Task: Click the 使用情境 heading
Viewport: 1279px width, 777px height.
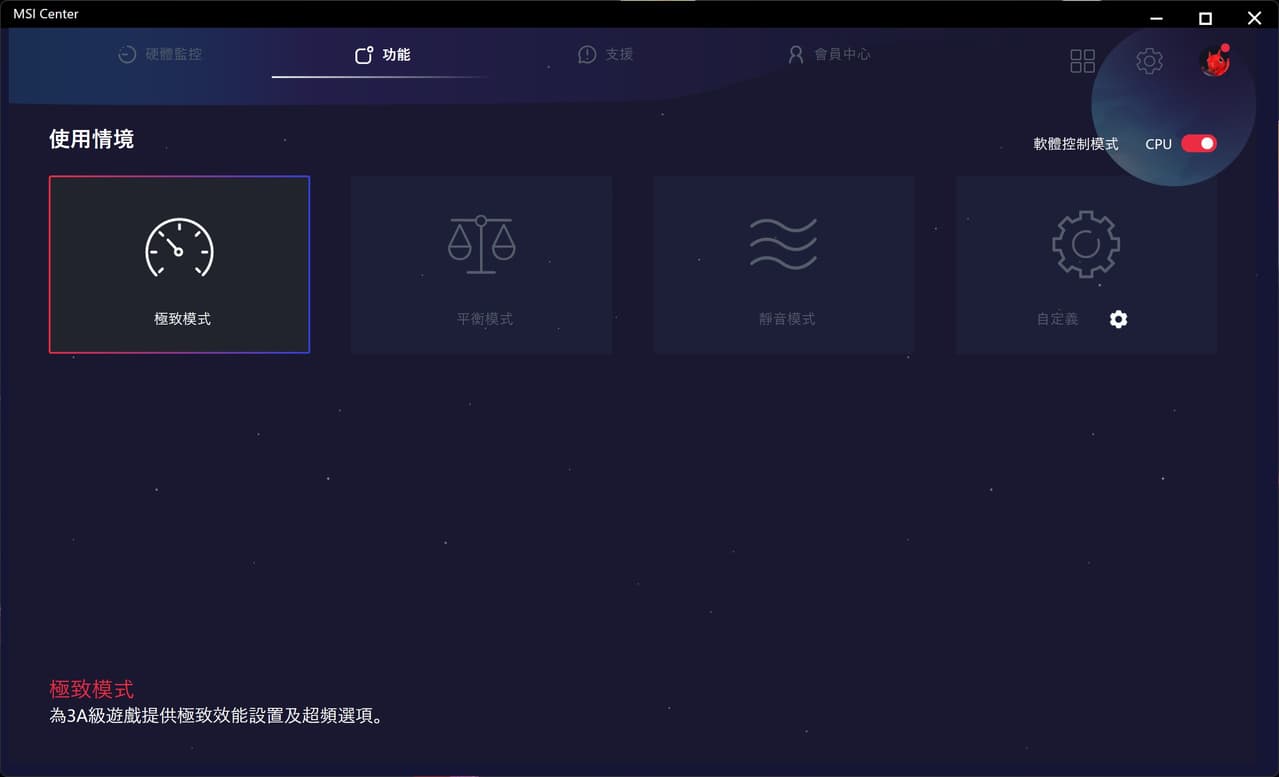Action: point(91,139)
